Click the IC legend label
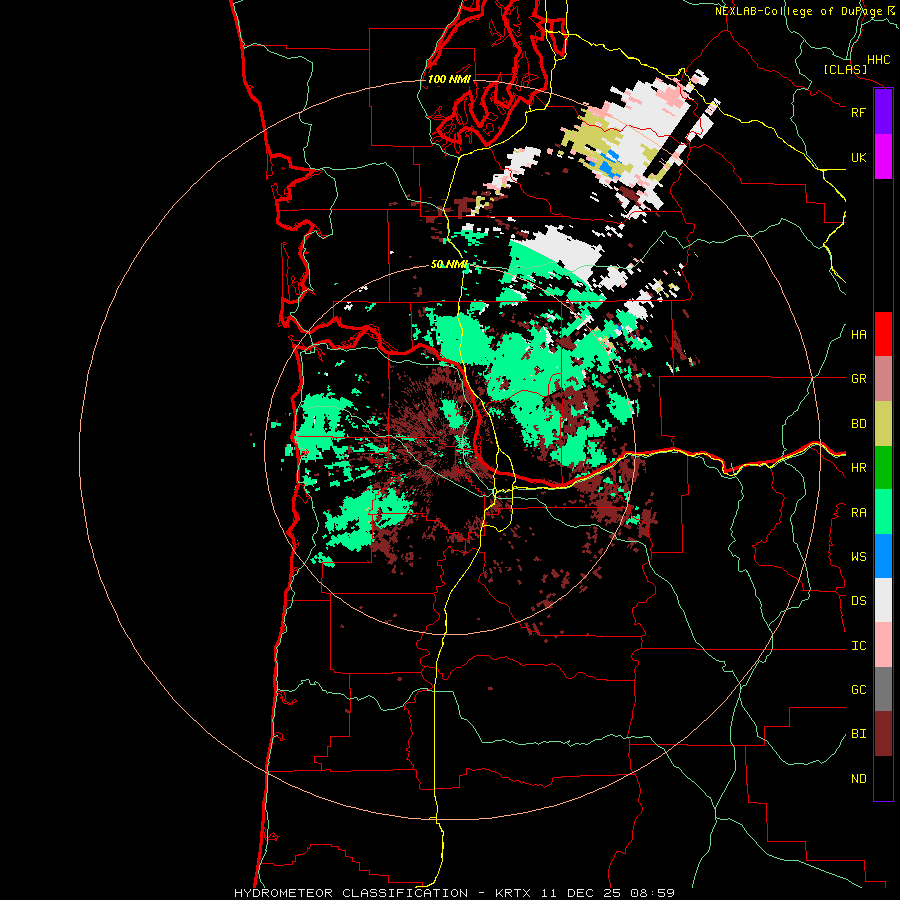The width and height of the screenshot is (900, 900). (x=858, y=646)
